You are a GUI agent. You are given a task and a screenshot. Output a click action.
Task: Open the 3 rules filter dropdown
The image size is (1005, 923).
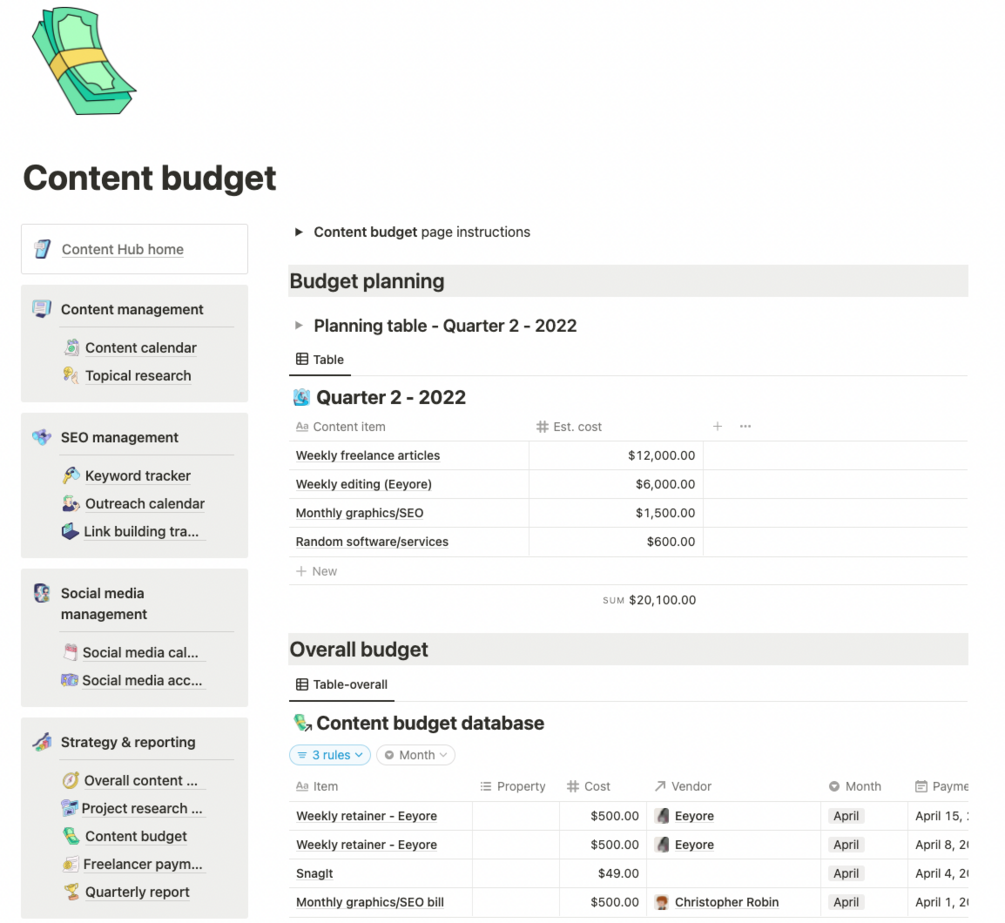click(x=330, y=755)
